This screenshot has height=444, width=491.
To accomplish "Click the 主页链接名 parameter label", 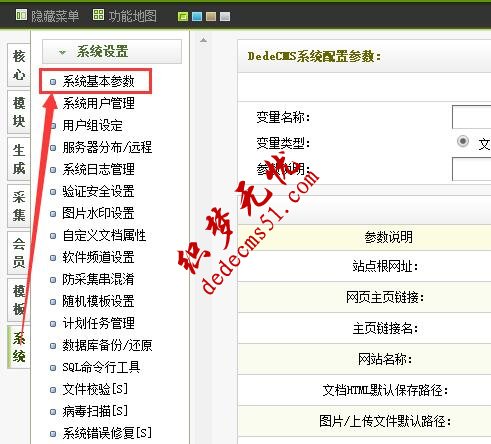I will click(385, 328).
